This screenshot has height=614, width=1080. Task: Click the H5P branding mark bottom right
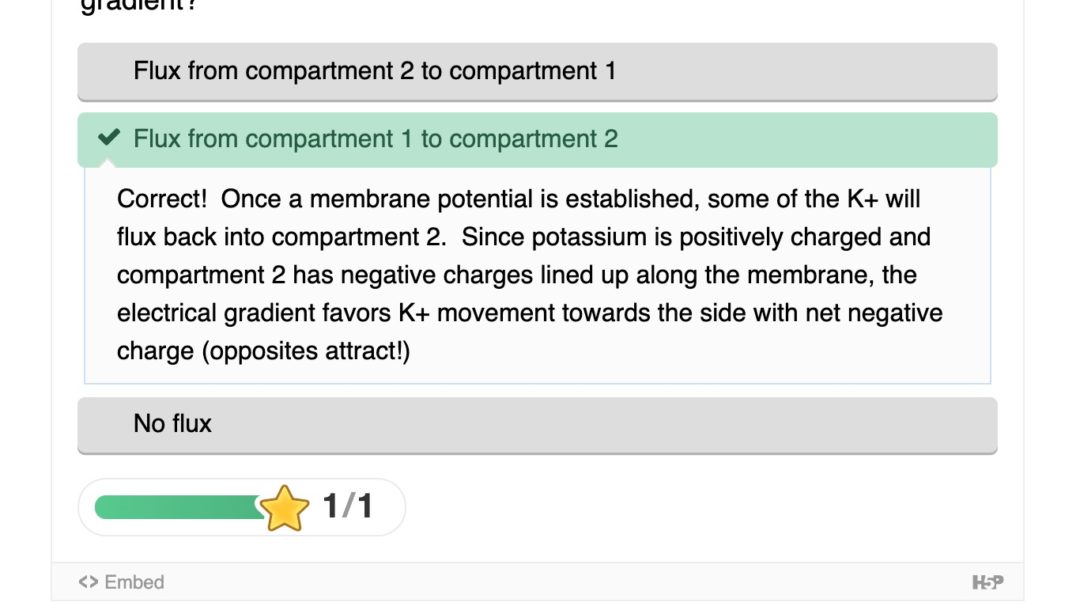tap(989, 581)
